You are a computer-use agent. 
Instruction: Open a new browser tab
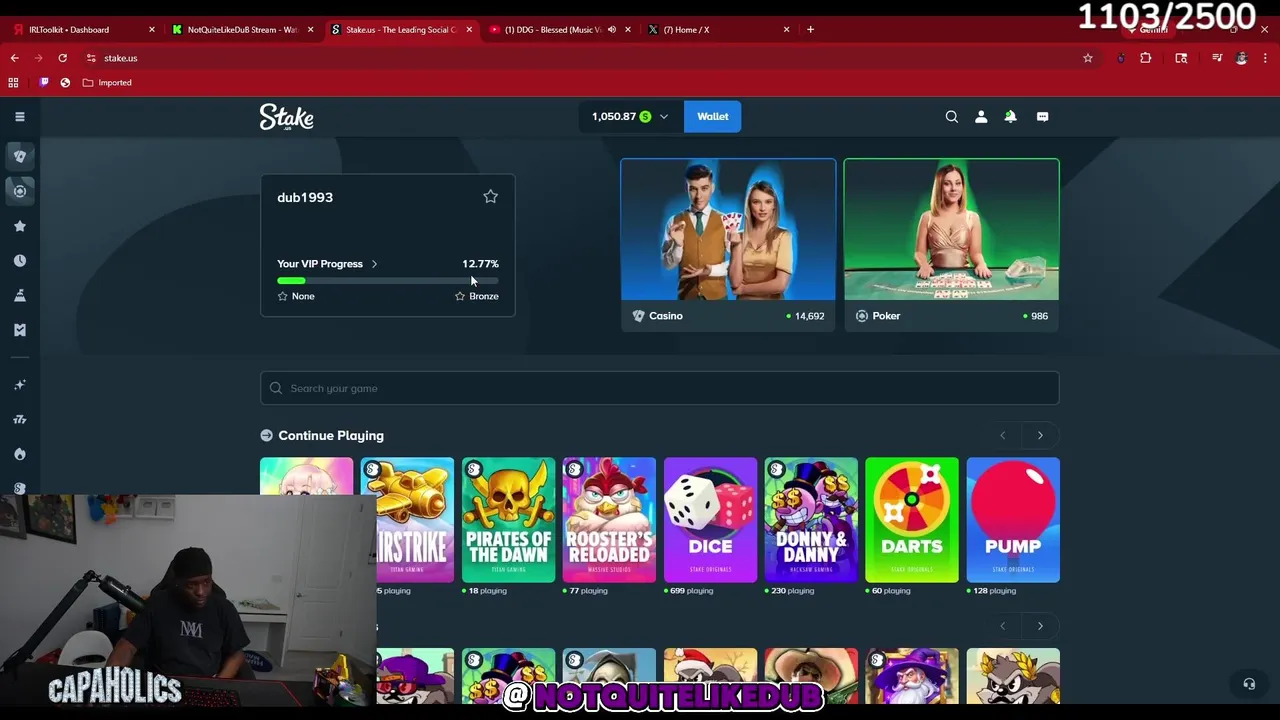click(x=810, y=30)
